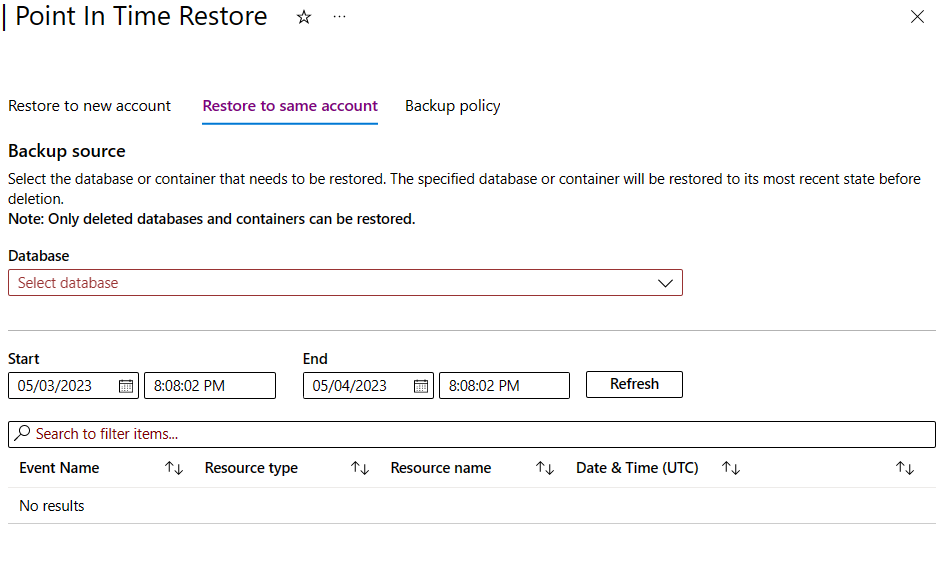Sort by Resource name column arrows

tap(545, 468)
